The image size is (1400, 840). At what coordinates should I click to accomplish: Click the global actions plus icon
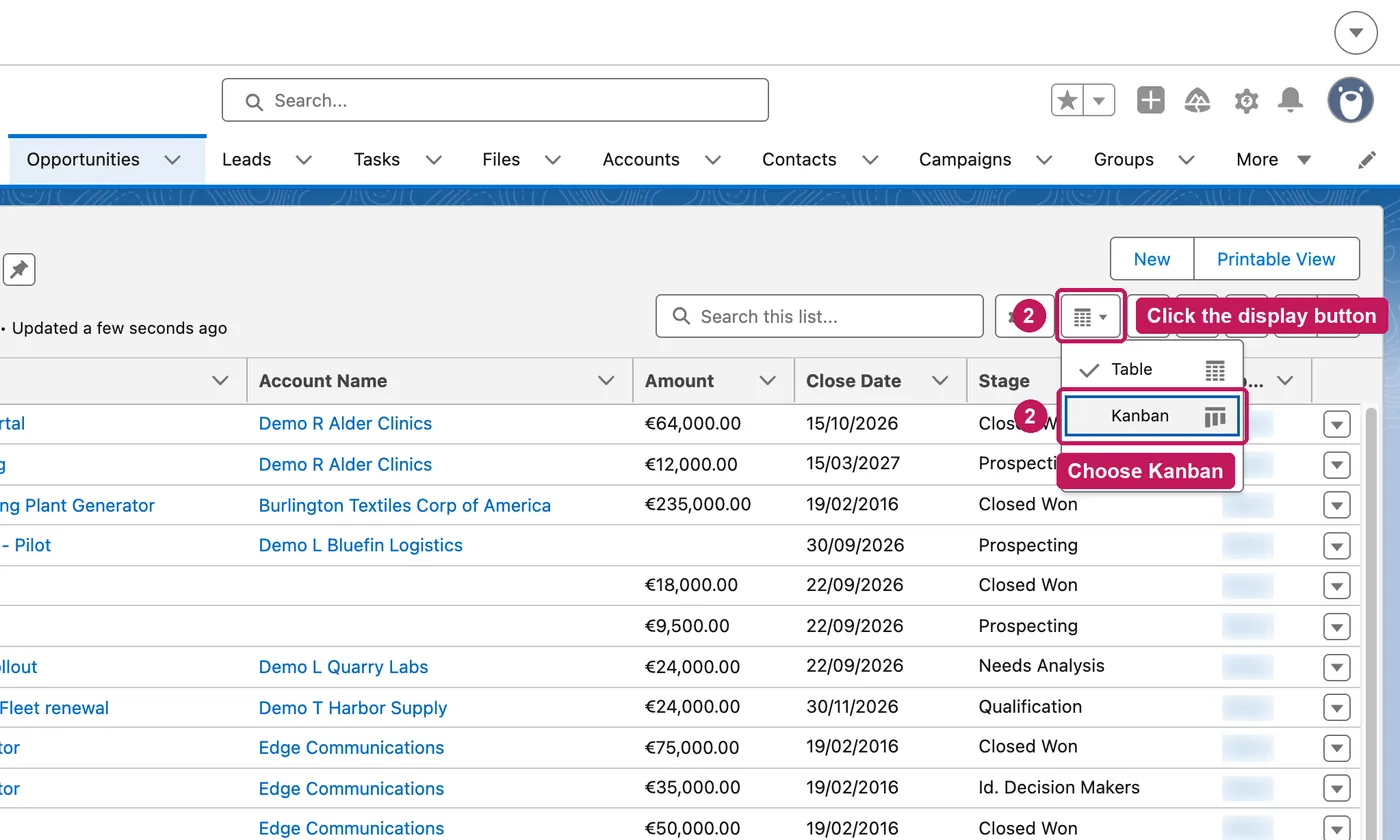(x=1151, y=100)
